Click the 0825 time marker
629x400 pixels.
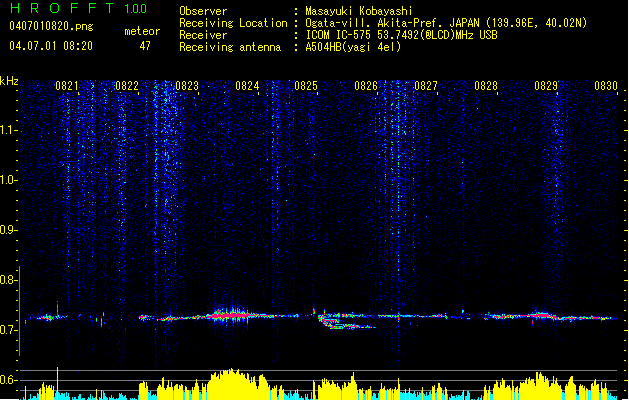306,86
